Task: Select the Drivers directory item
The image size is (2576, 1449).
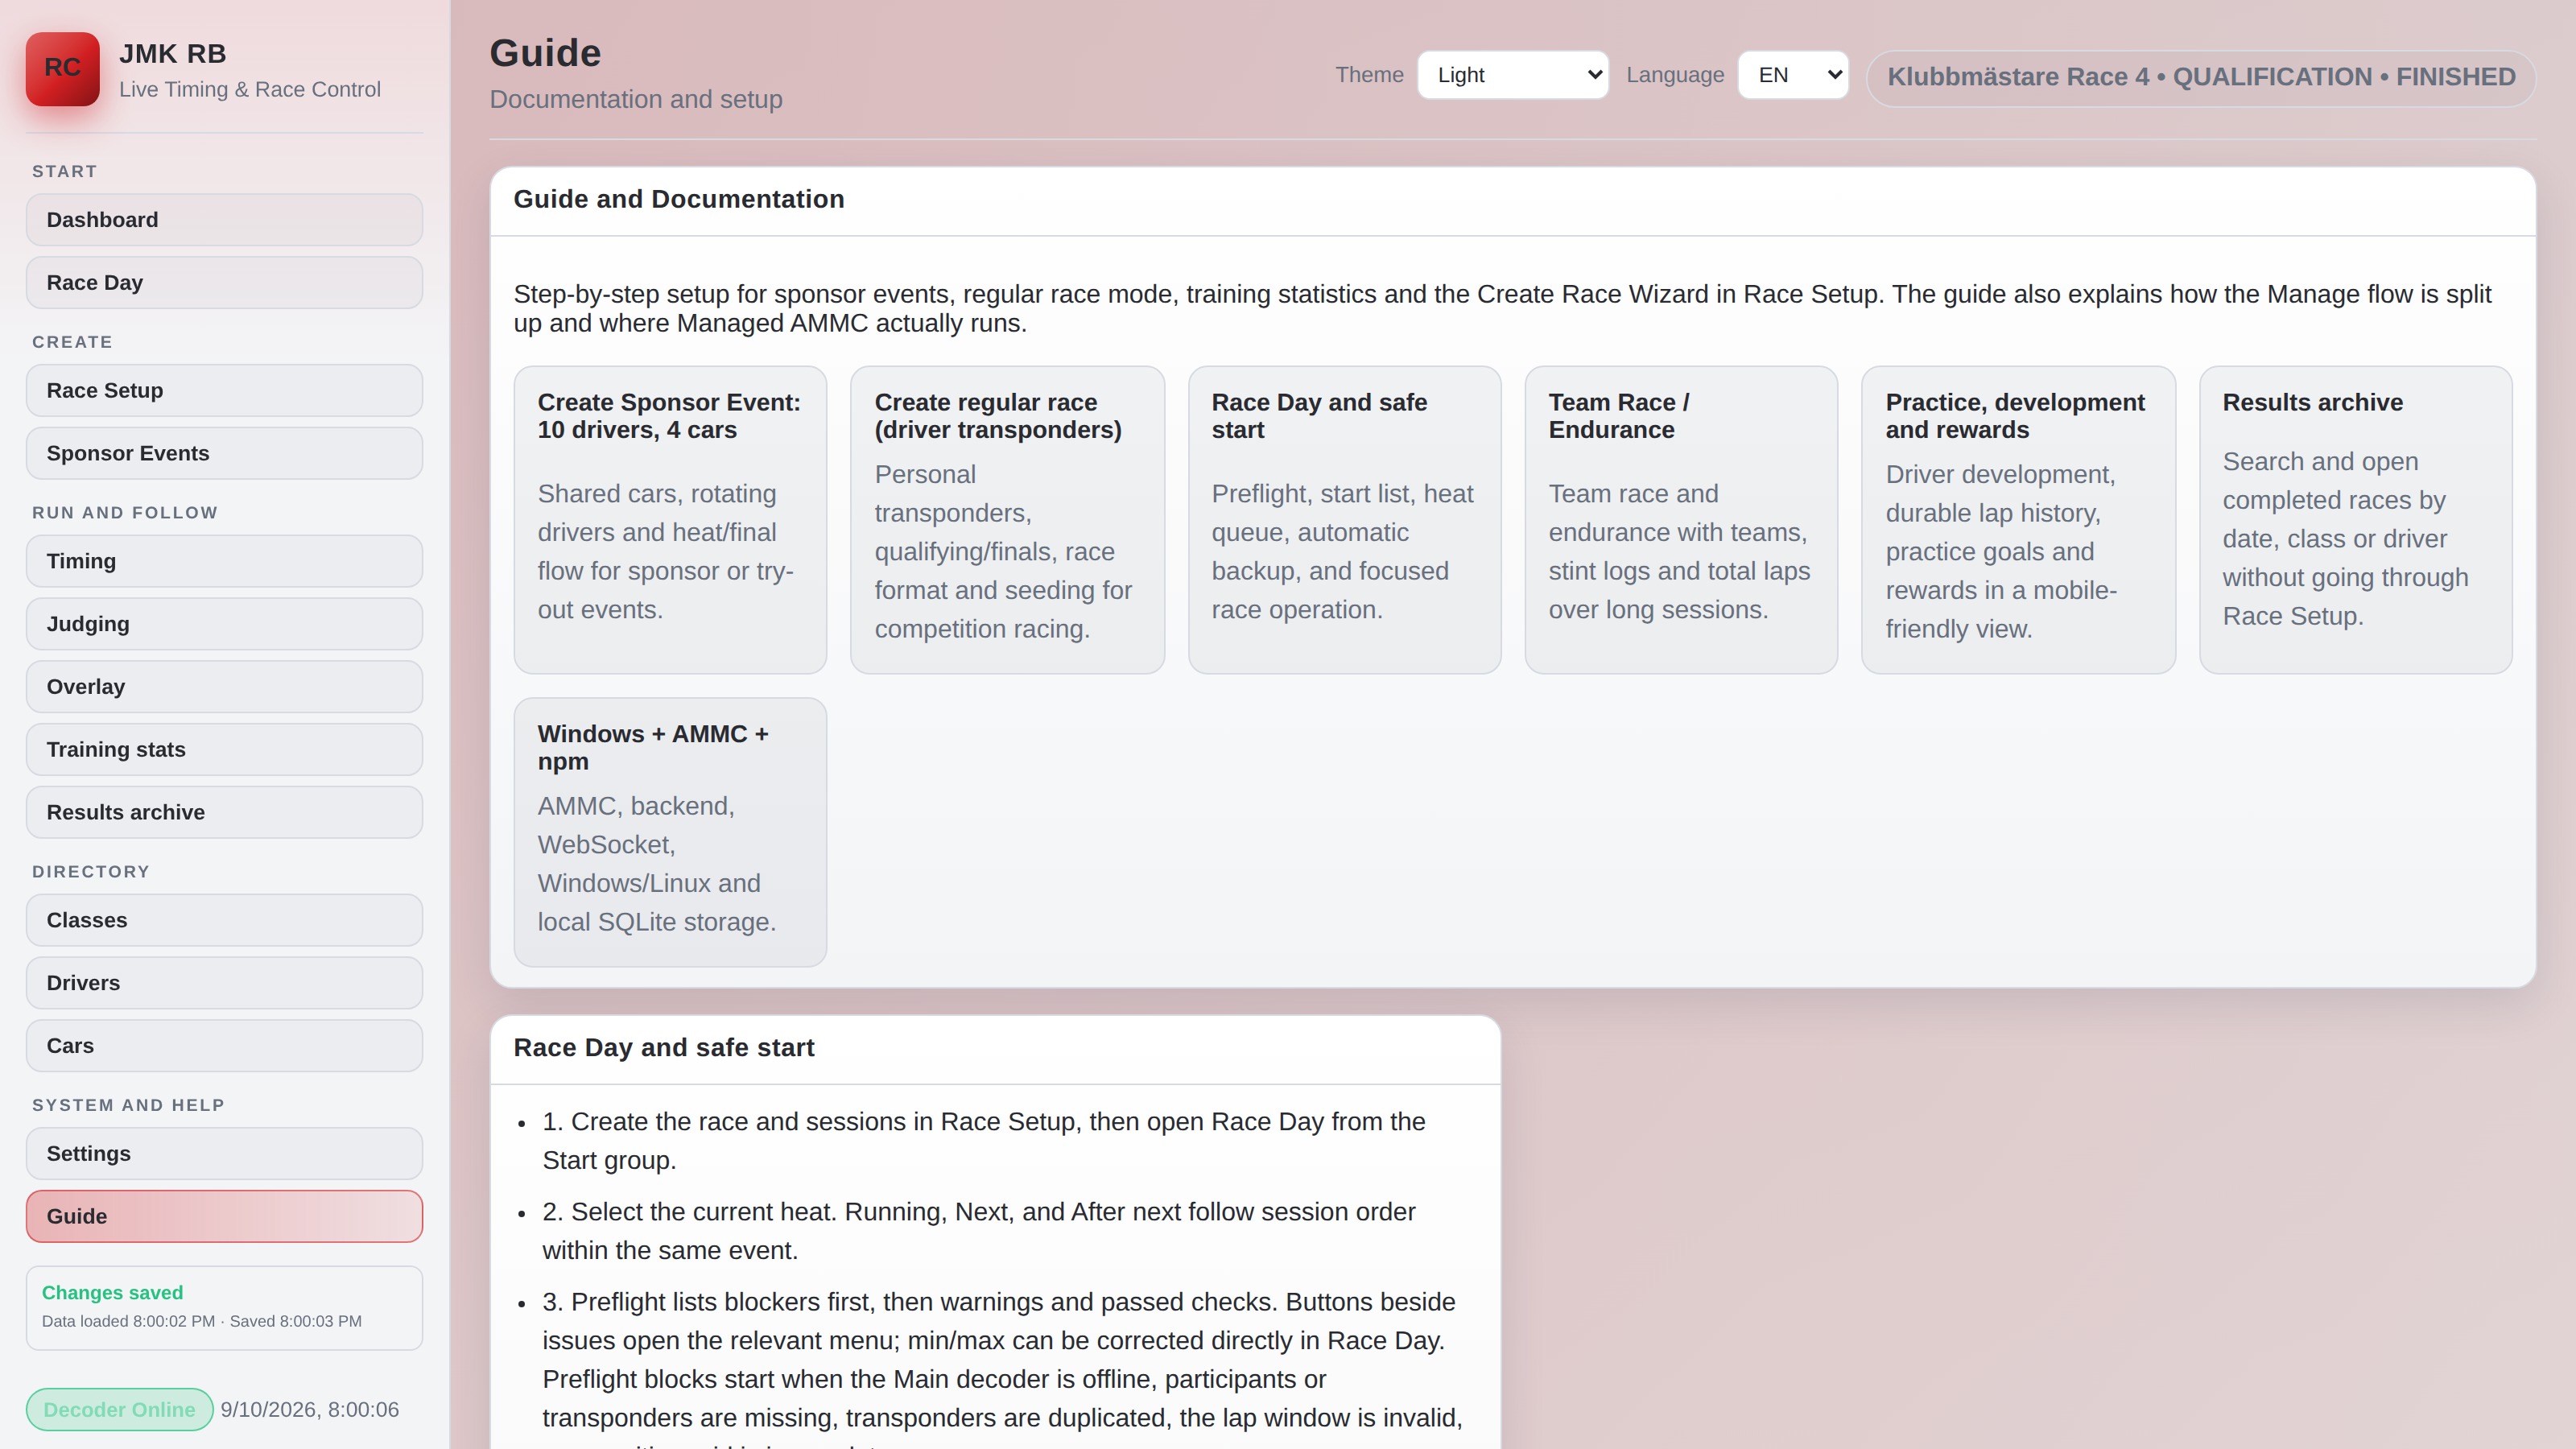Action: point(224,983)
